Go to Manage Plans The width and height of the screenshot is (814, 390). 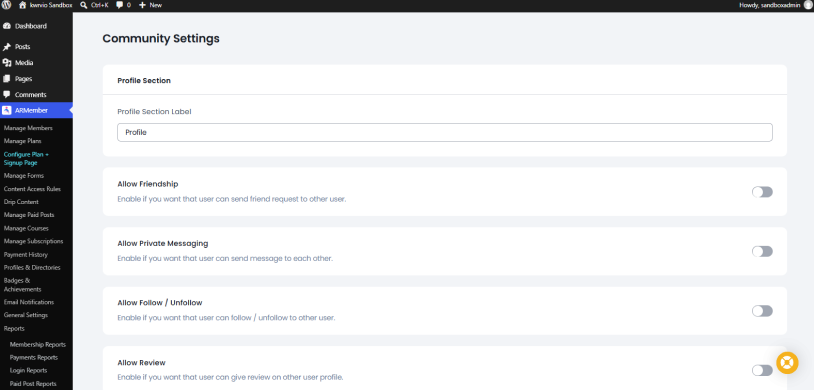tap(22, 141)
